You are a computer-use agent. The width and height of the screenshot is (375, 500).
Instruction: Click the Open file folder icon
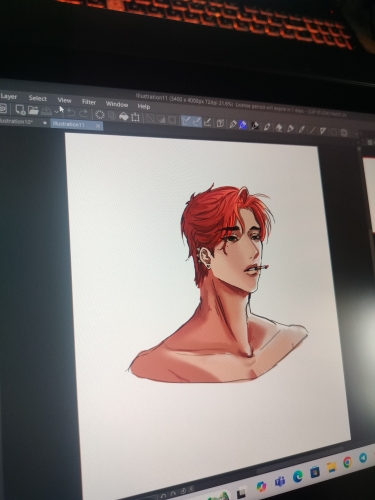pyautogui.click(x=33, y=110)
